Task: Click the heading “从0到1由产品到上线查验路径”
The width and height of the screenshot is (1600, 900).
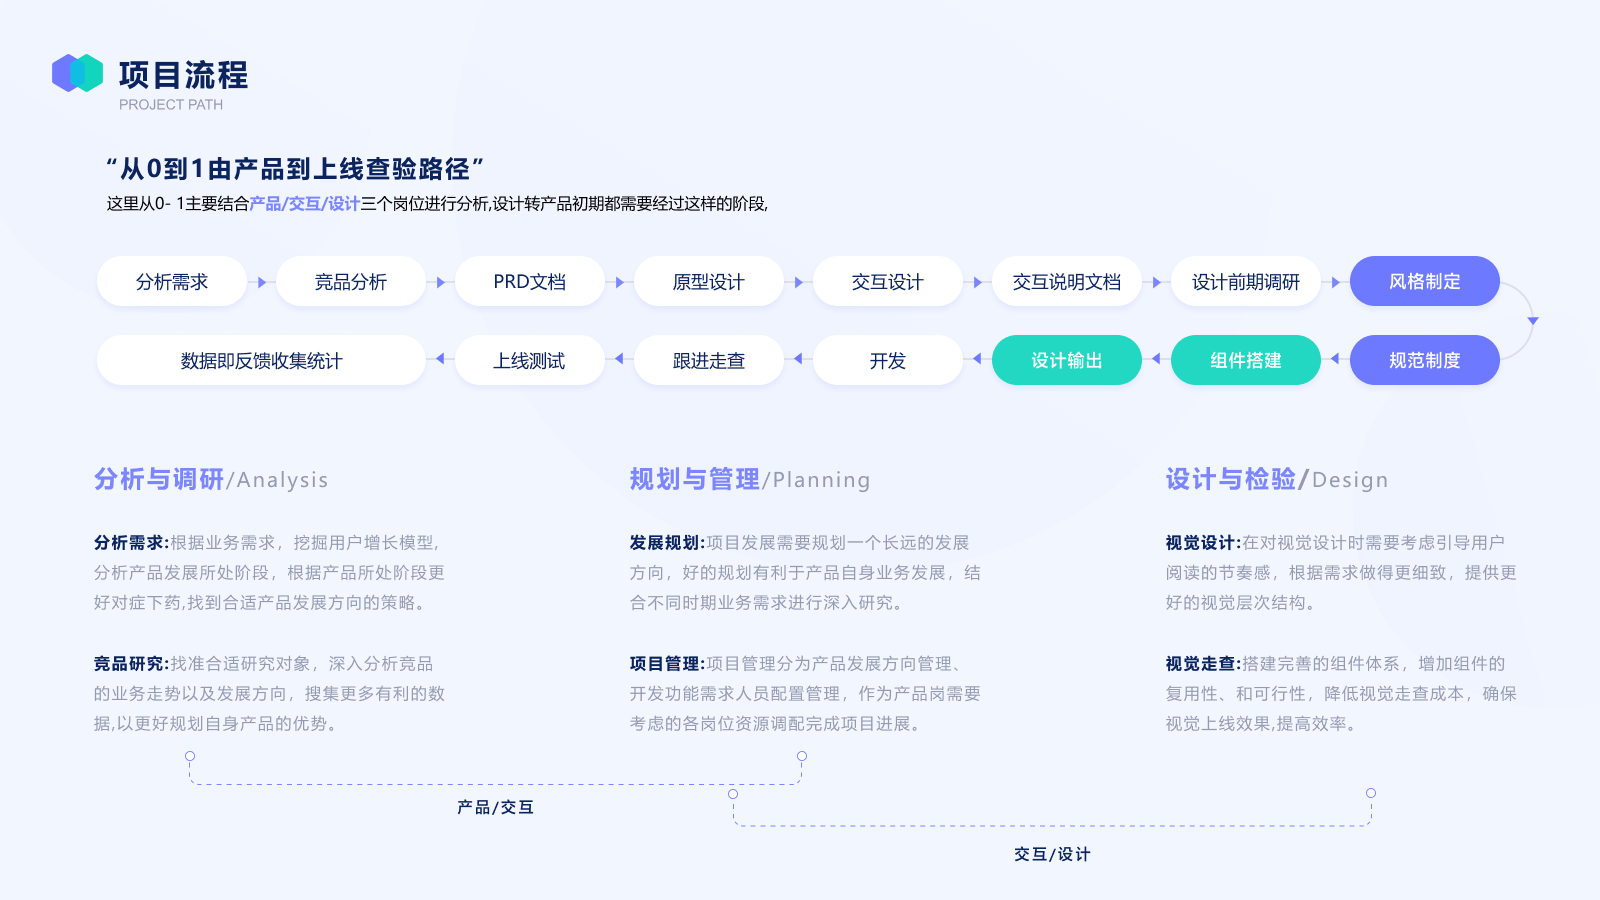Action: [x=296, y=168]
